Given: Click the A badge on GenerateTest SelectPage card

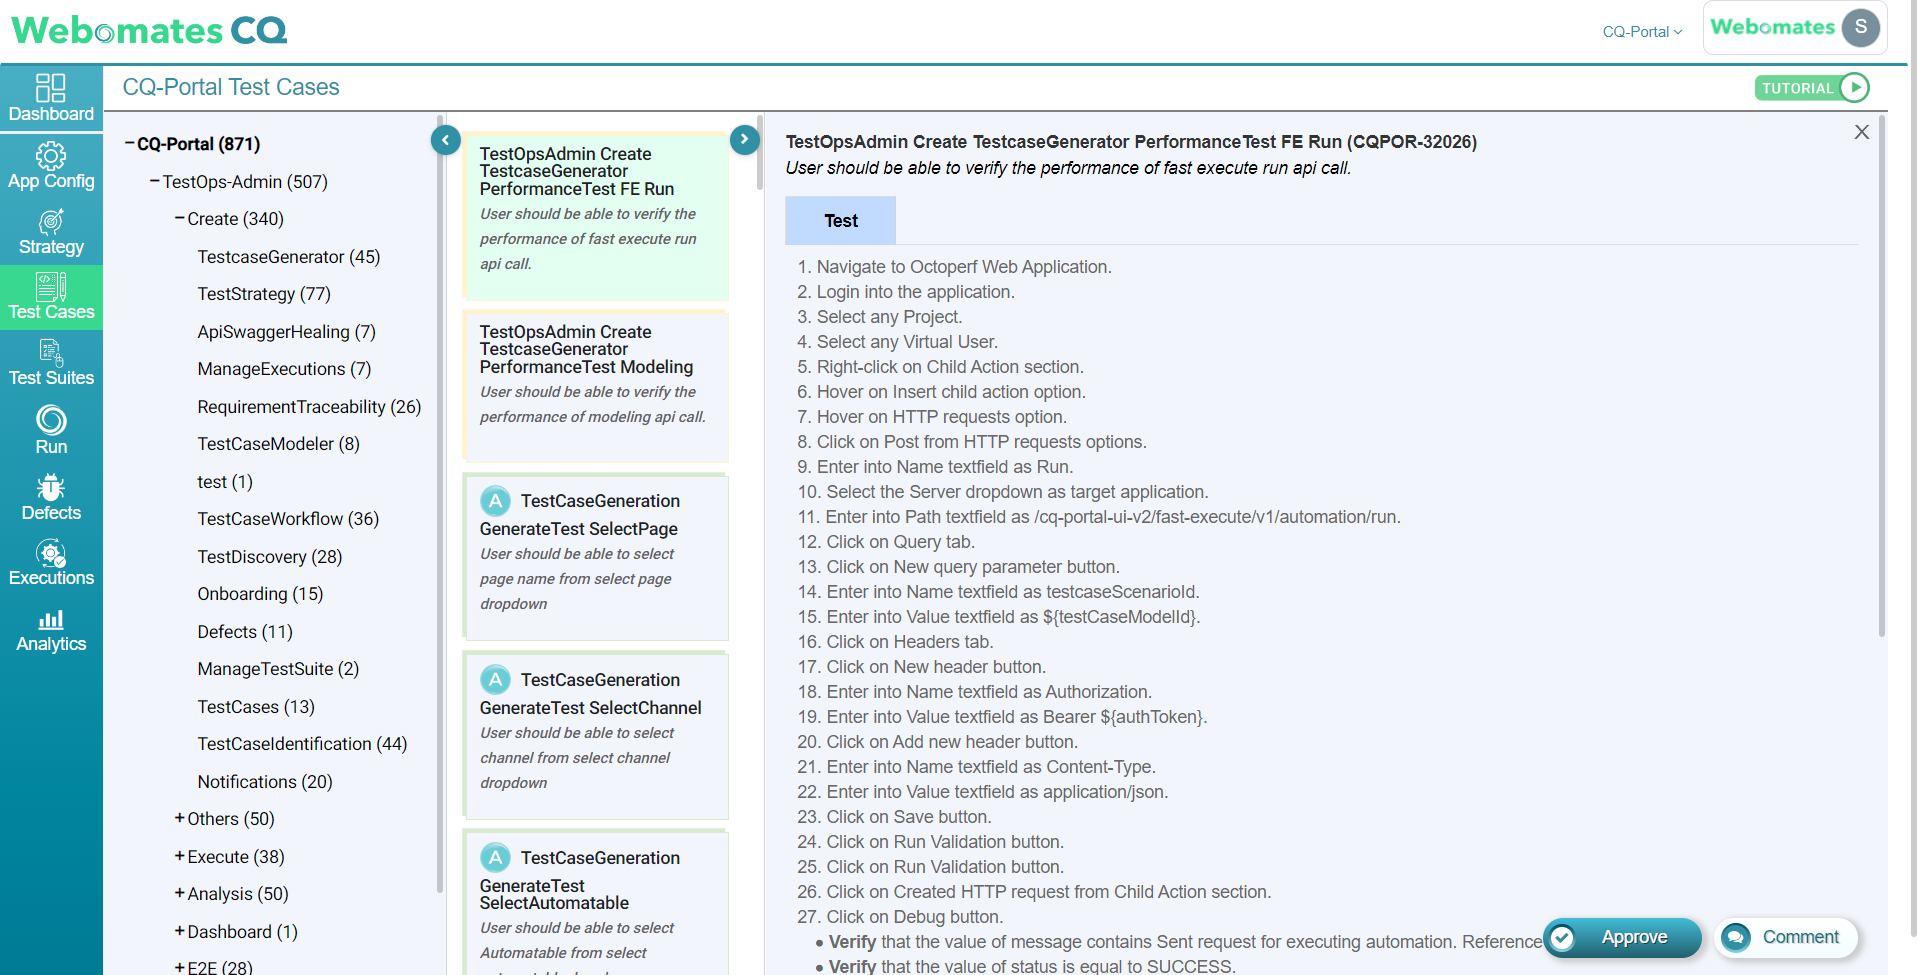Looking at the screenshot, I should [495, 501].
